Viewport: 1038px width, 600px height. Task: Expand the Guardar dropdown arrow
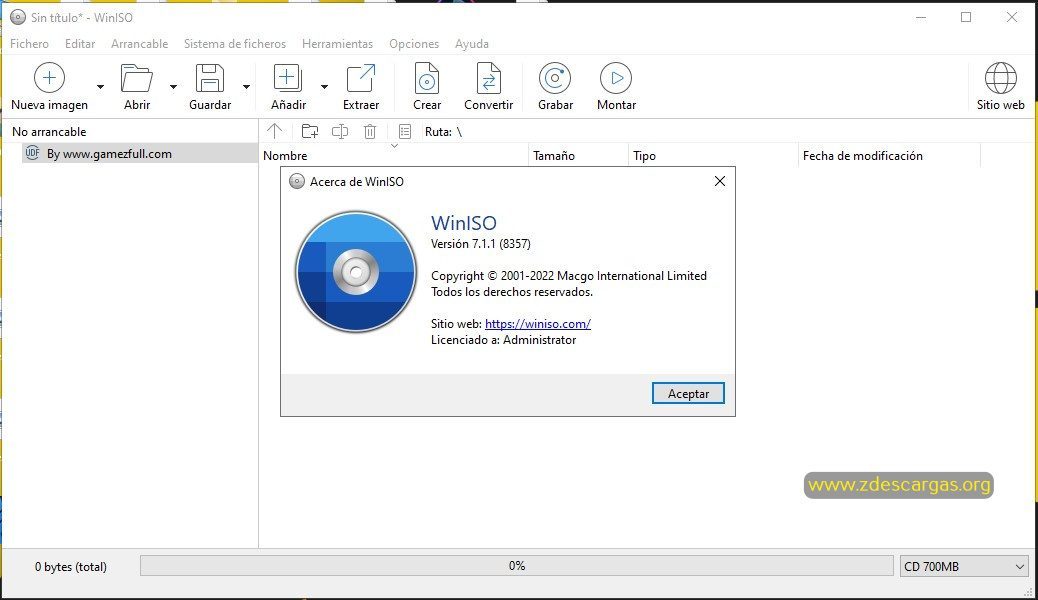click(x=246, y=87)
